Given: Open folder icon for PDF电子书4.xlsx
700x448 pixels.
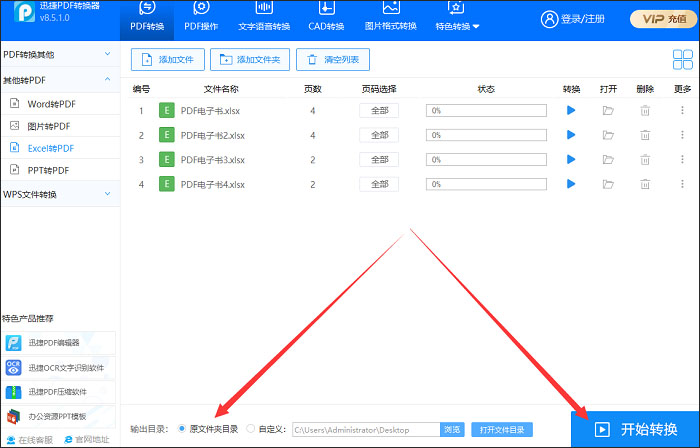Looking at the screenshot, I should [x=608, y=184].
